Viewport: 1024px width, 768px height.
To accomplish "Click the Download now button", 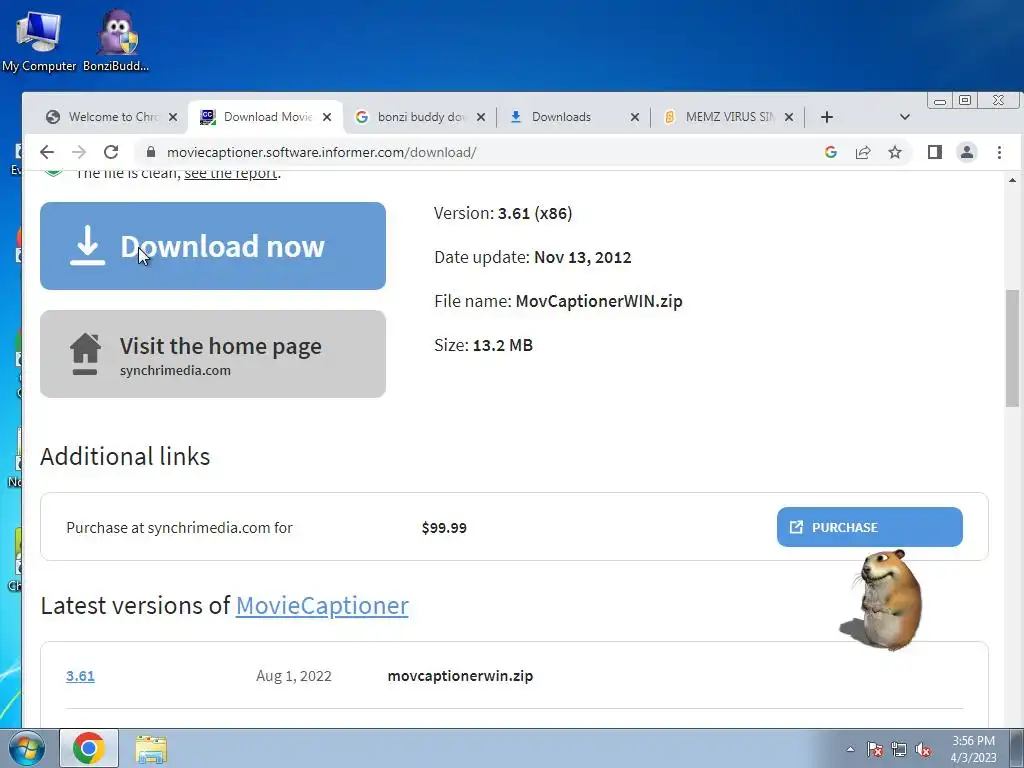I will 213,246.
